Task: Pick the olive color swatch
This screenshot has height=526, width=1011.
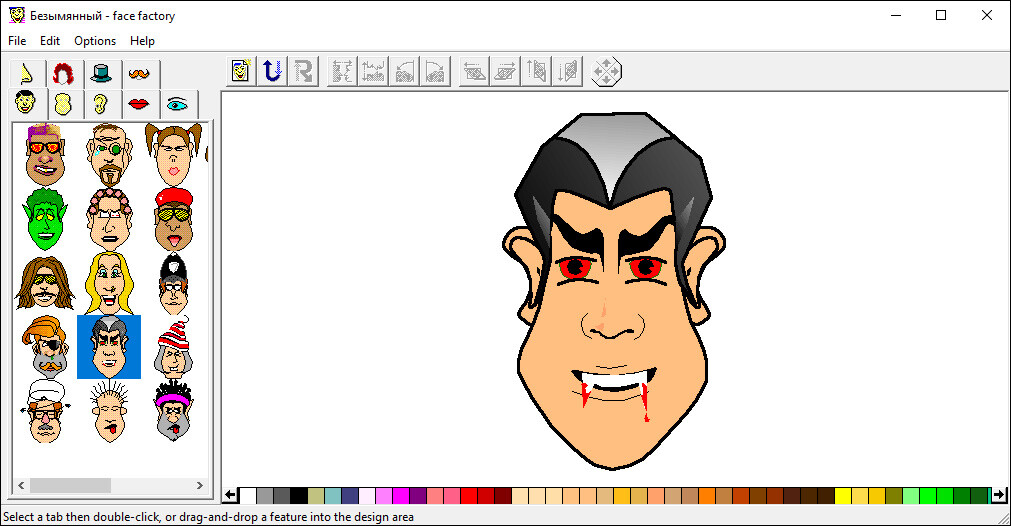Action: pos(894,496)
